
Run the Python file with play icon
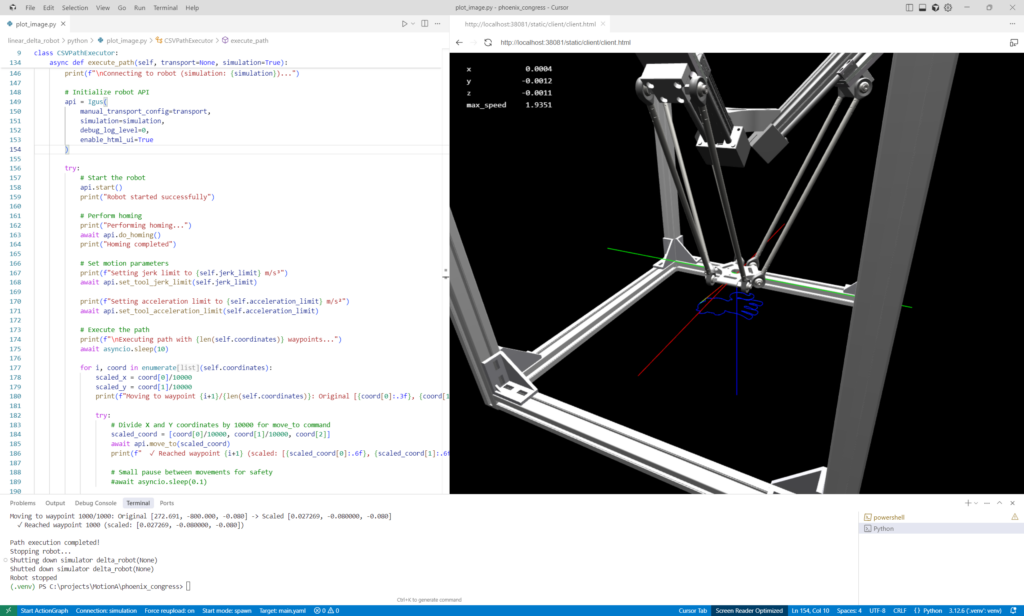tap(405, 23)
